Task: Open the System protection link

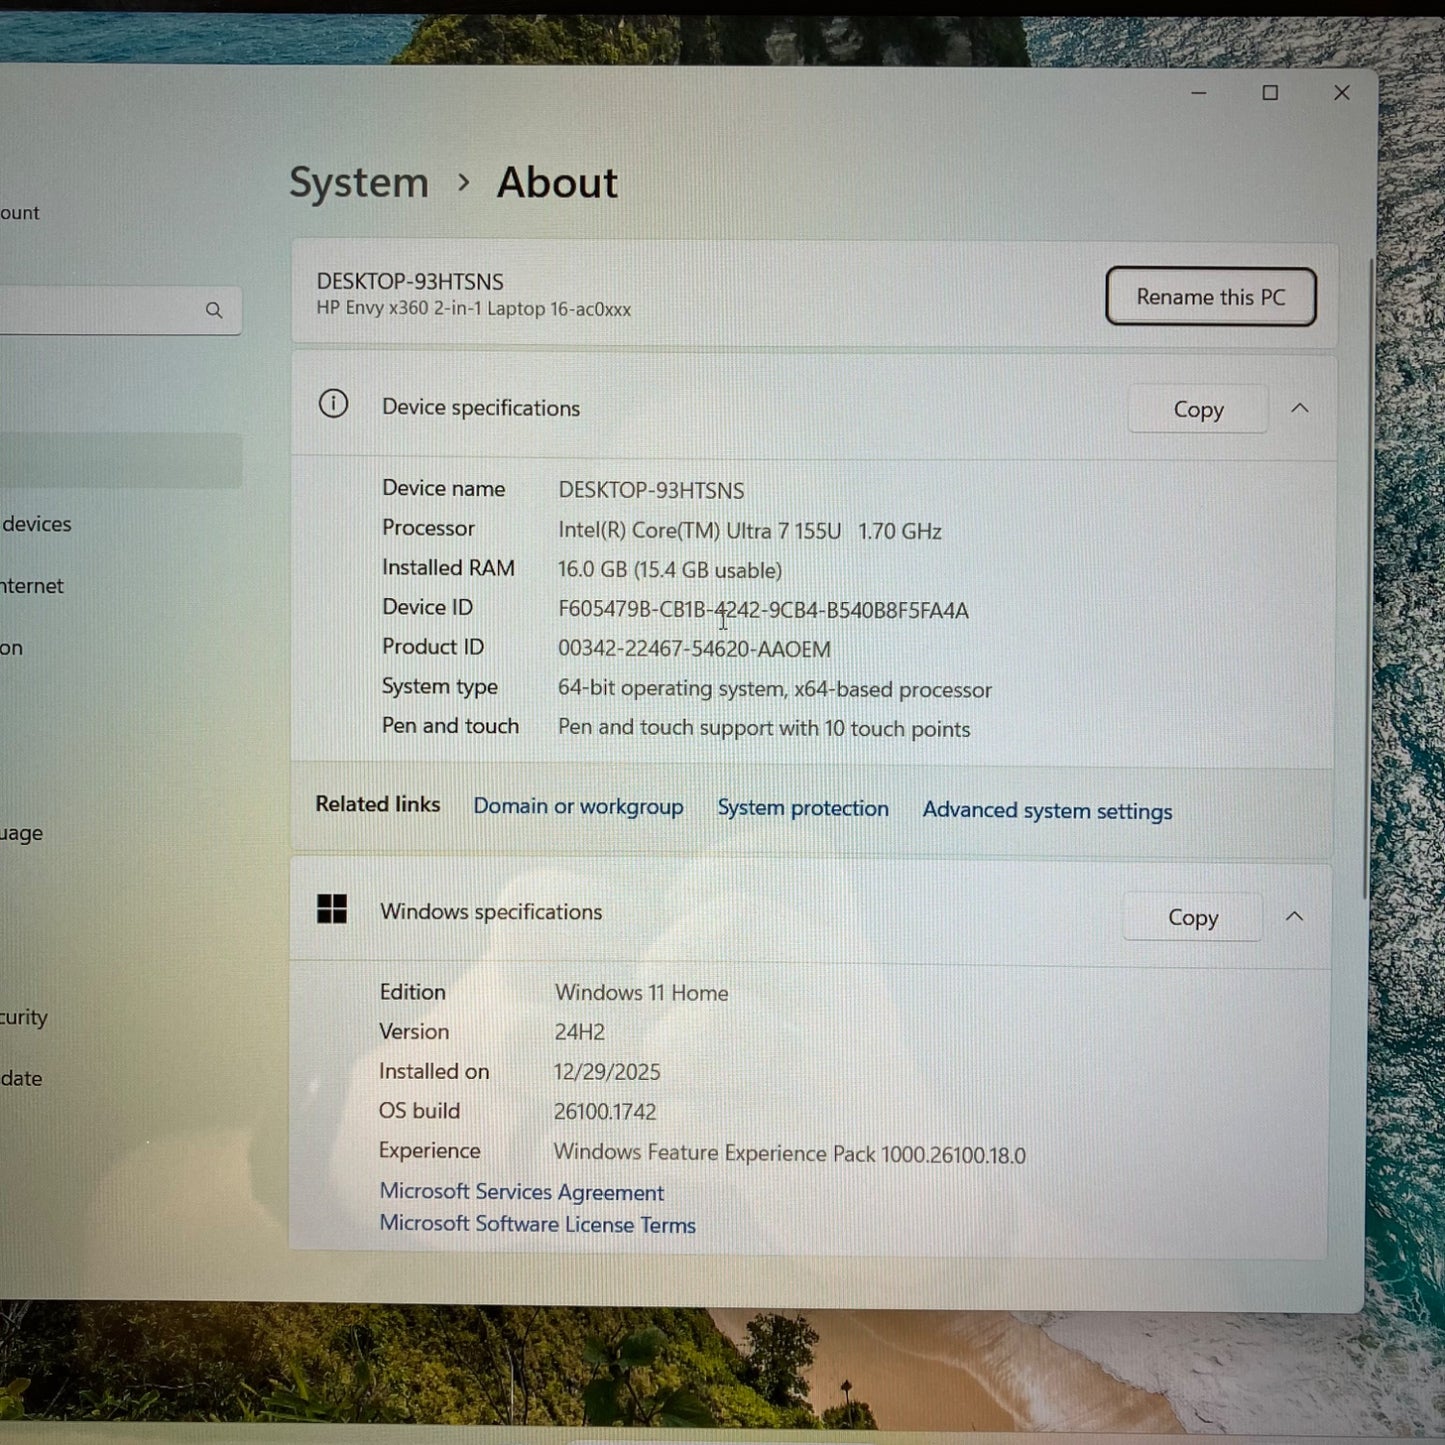Action: click(802, 808)
